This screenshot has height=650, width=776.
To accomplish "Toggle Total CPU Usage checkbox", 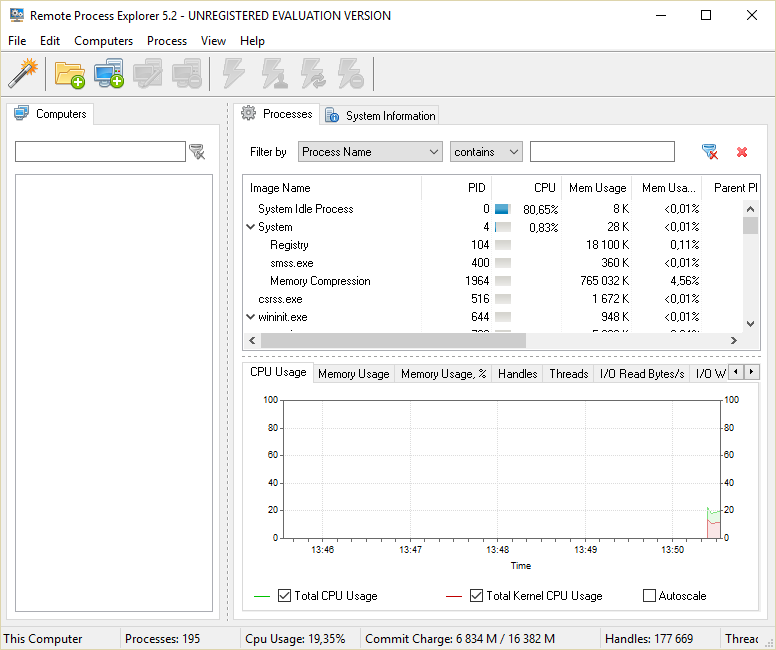I will tap(284, 595).
